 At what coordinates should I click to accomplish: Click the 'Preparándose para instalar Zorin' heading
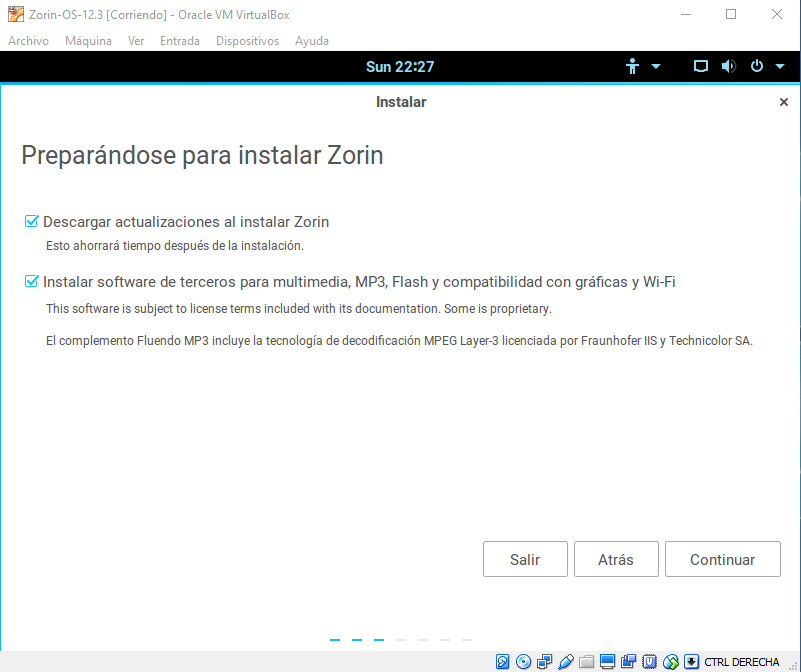202,155
